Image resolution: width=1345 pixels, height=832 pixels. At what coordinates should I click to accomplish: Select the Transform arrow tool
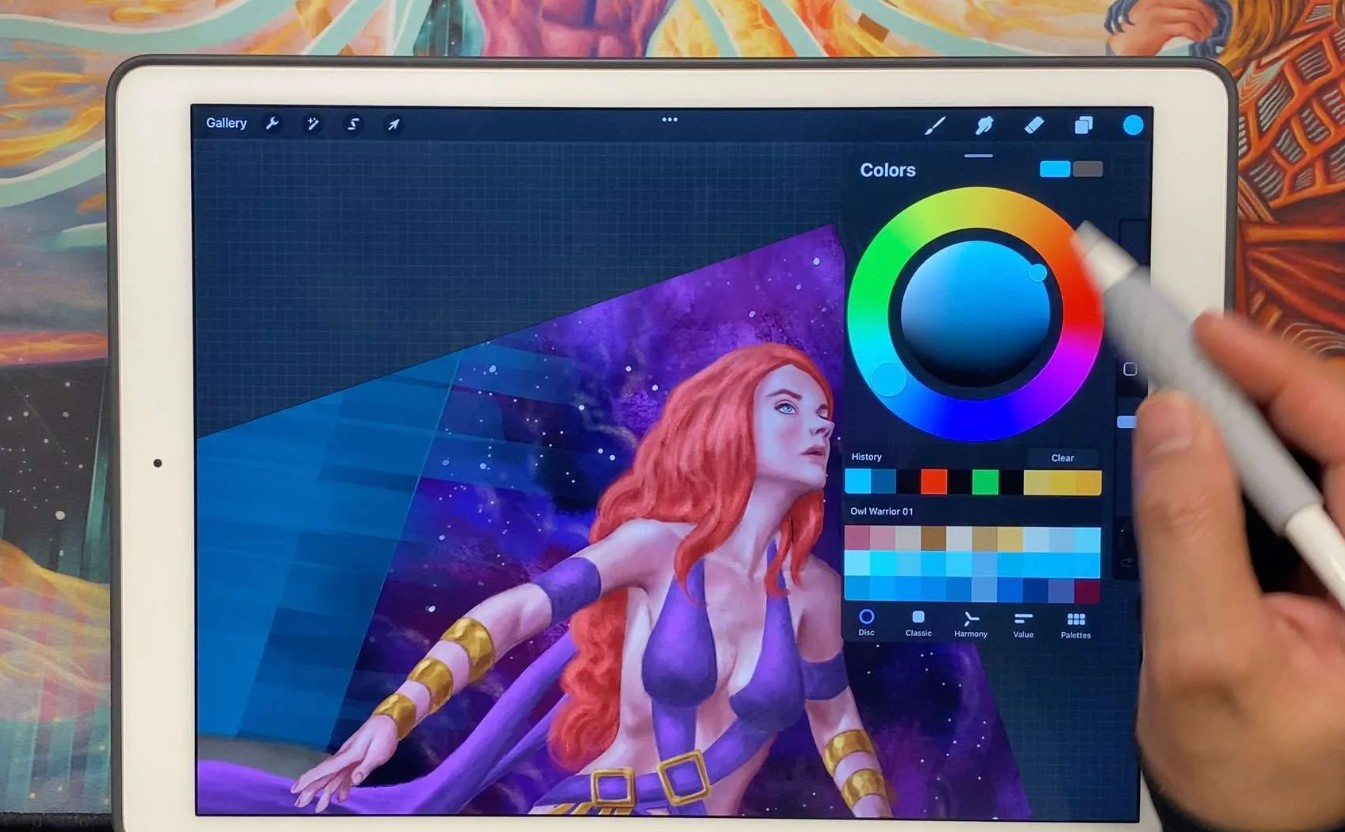click(x=393, y=124)
